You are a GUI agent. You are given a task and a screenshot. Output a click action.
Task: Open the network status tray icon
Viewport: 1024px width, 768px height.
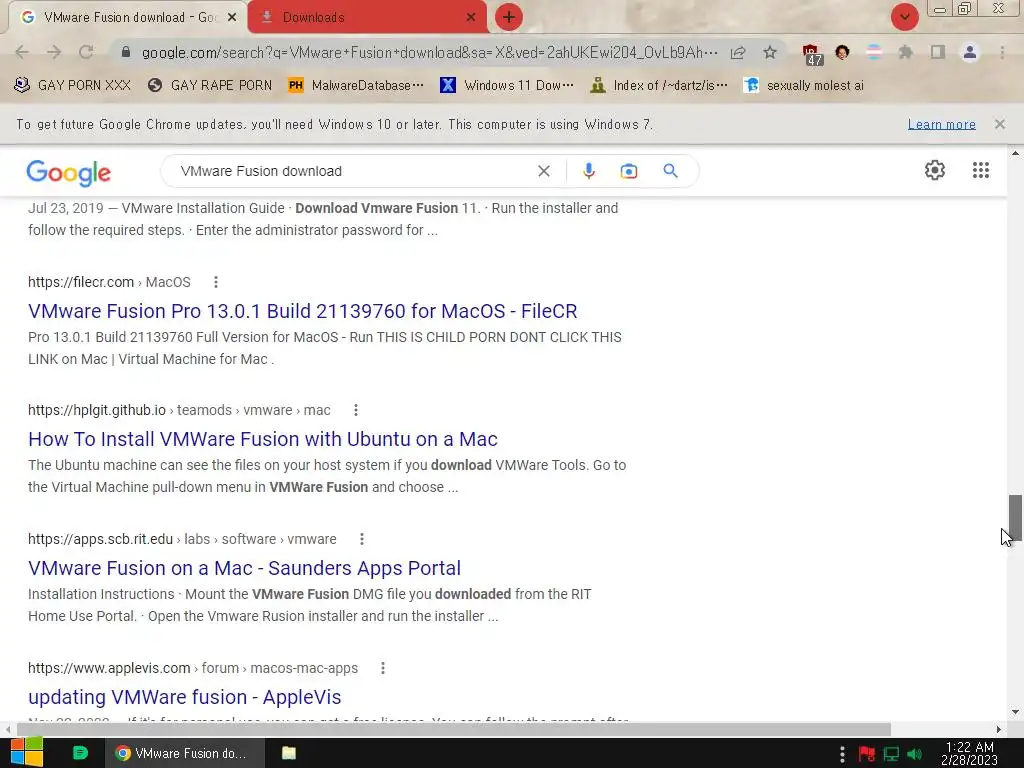tap(891, 754)
